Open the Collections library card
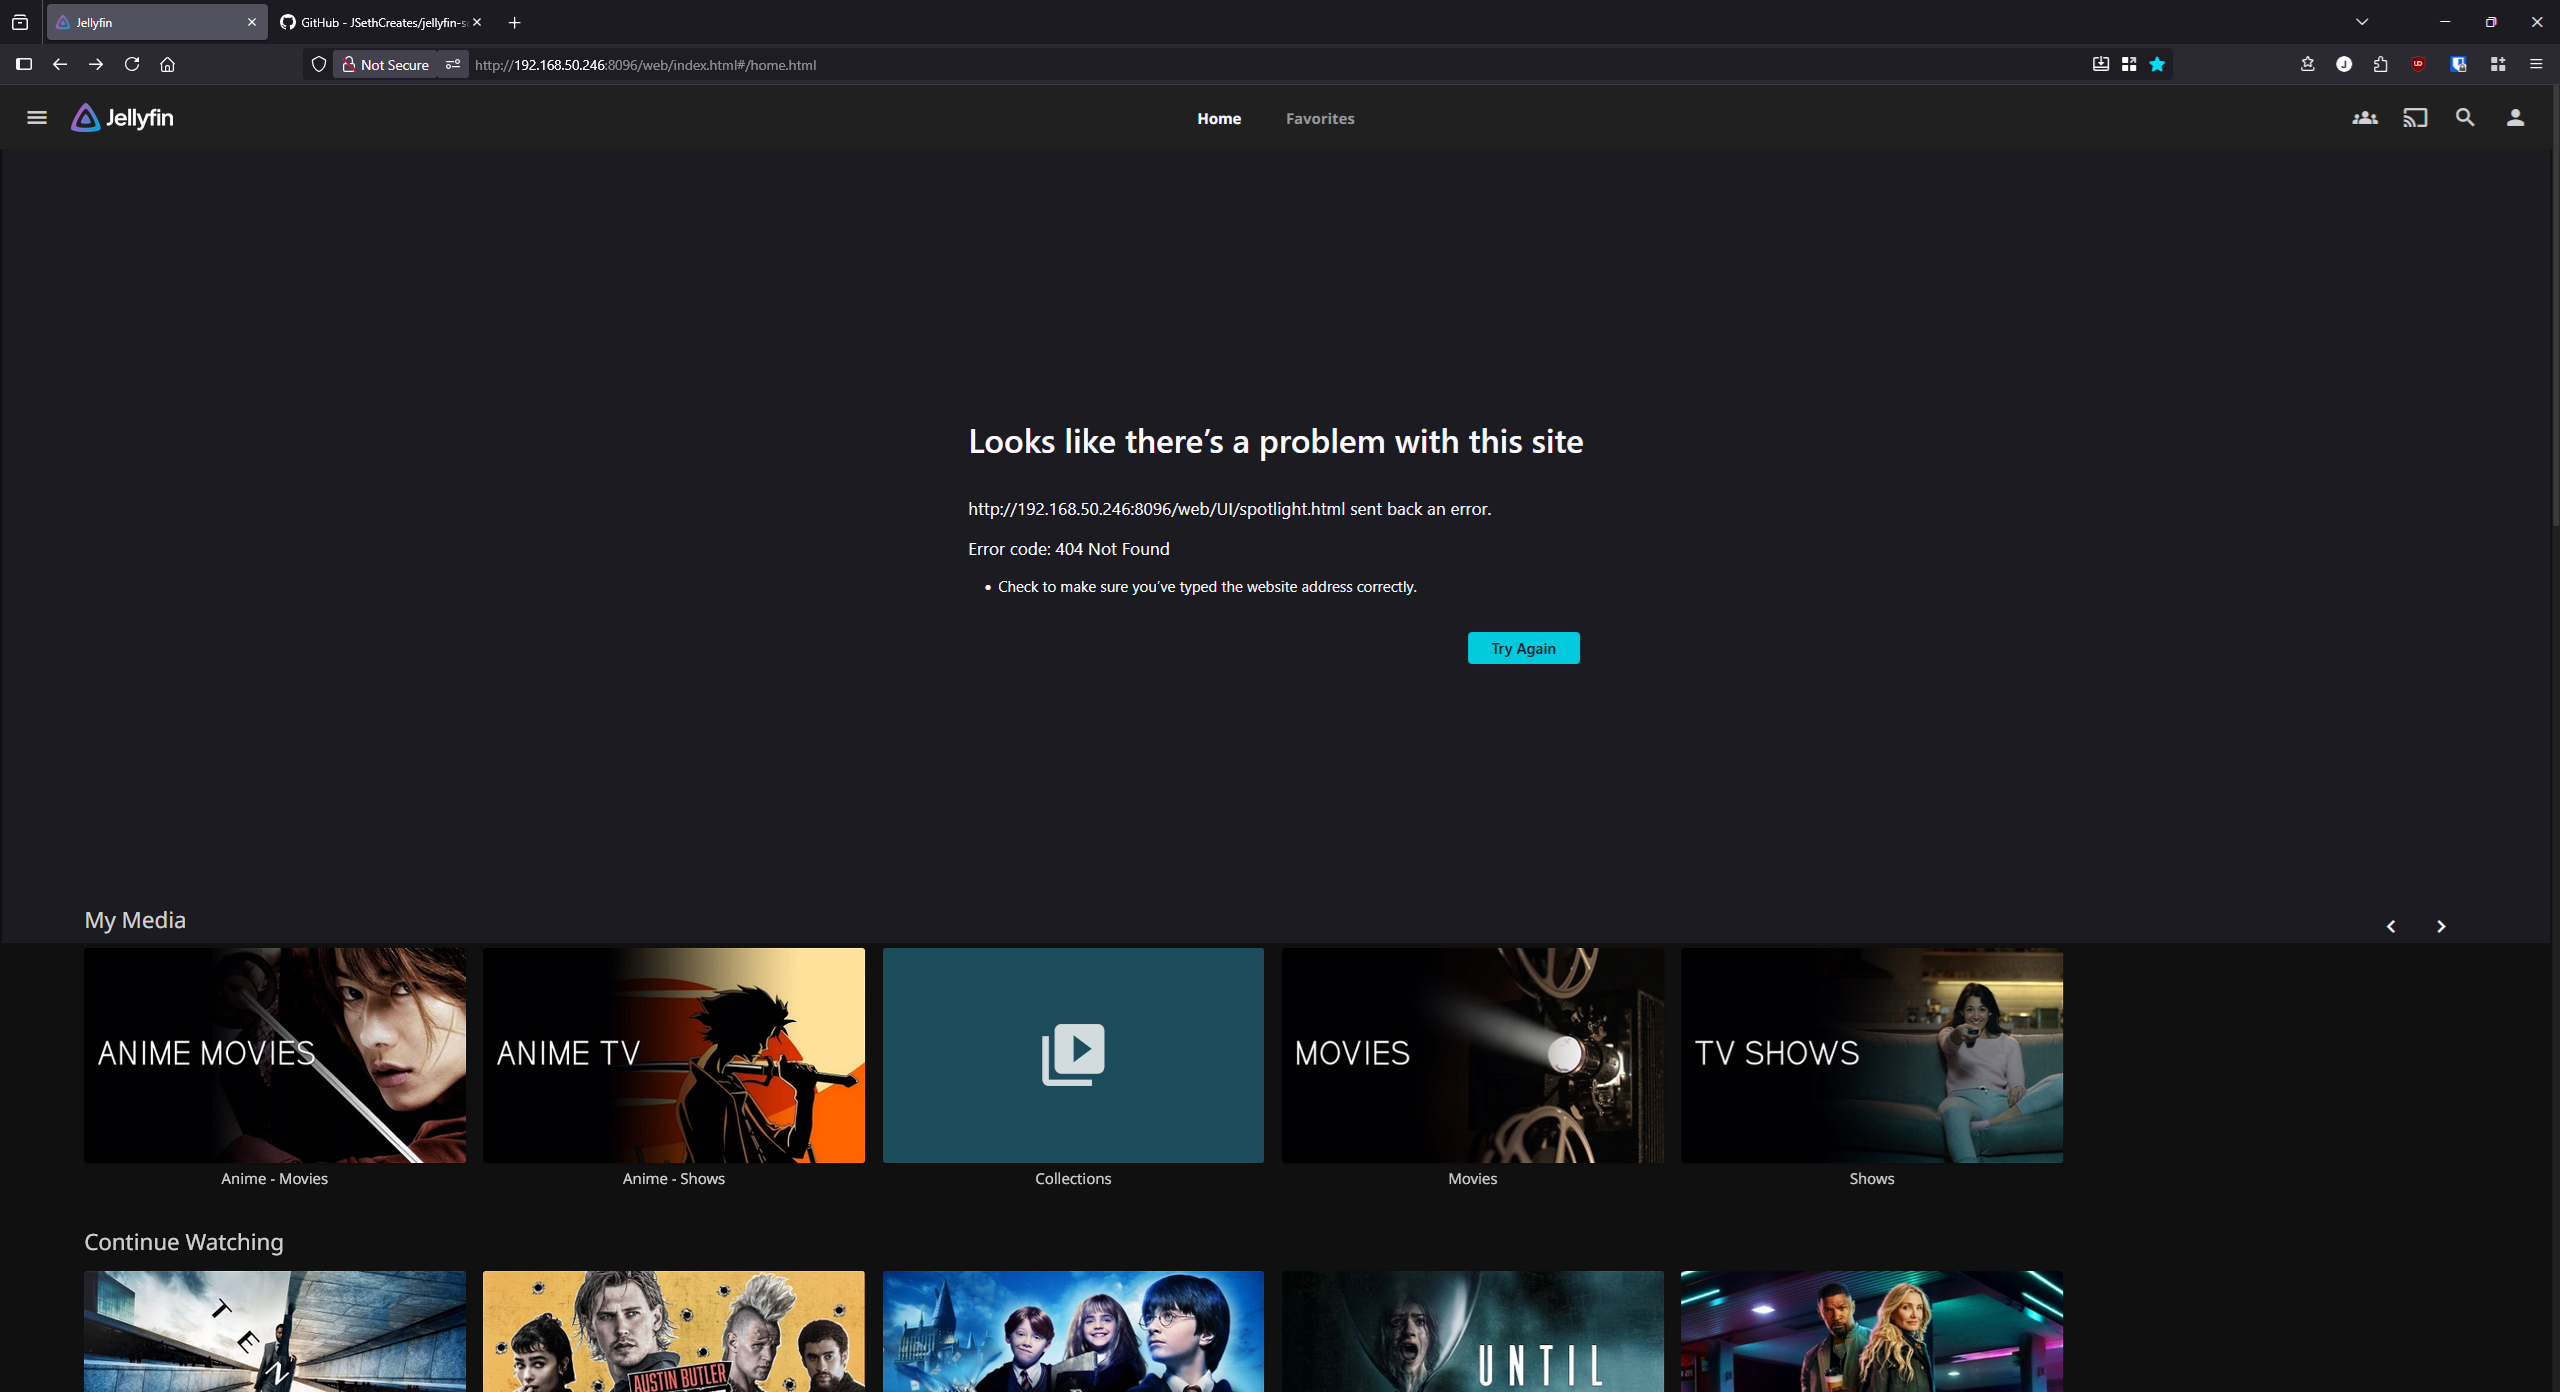Image resolution: width=2560 pixels, height=1392 pixels. [x=1073, y=1055]
